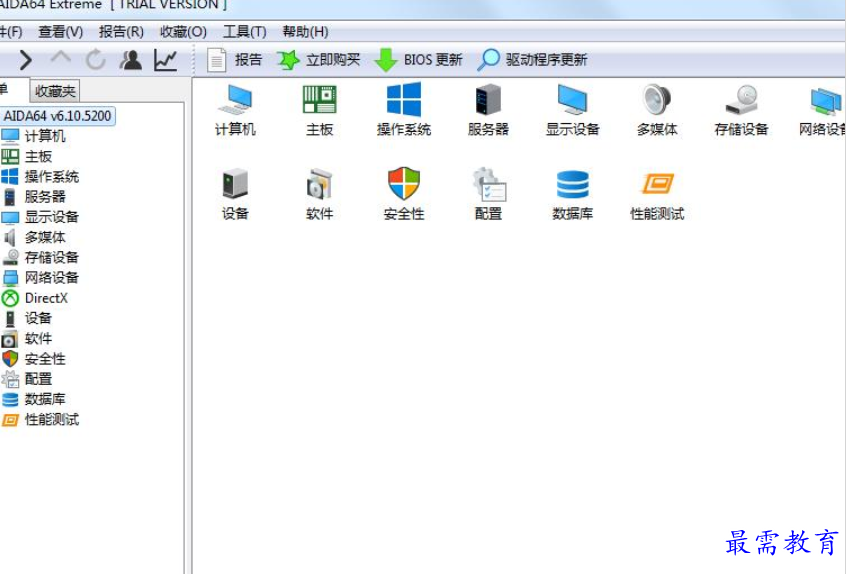Select 操作系统 in the left tree
Image resolution: width=847 pixels, height=574 pixels.
[40, 177]
